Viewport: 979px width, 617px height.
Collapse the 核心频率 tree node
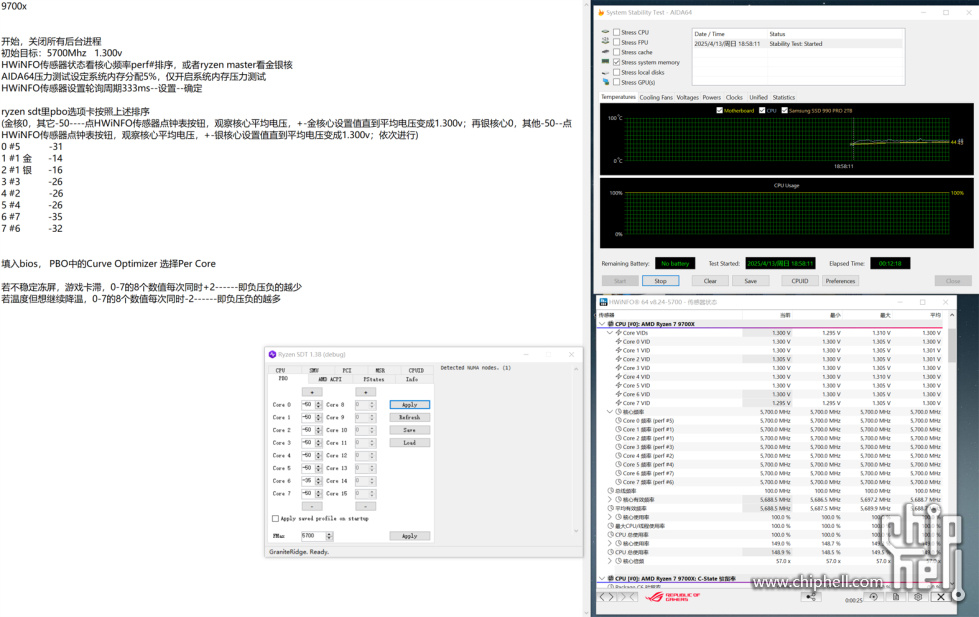coord(610,412)
